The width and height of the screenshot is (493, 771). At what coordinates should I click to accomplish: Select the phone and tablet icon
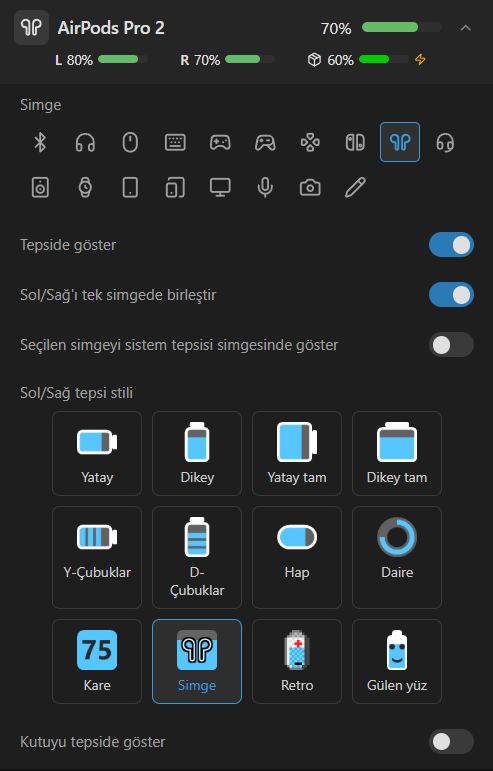(175, 187)
